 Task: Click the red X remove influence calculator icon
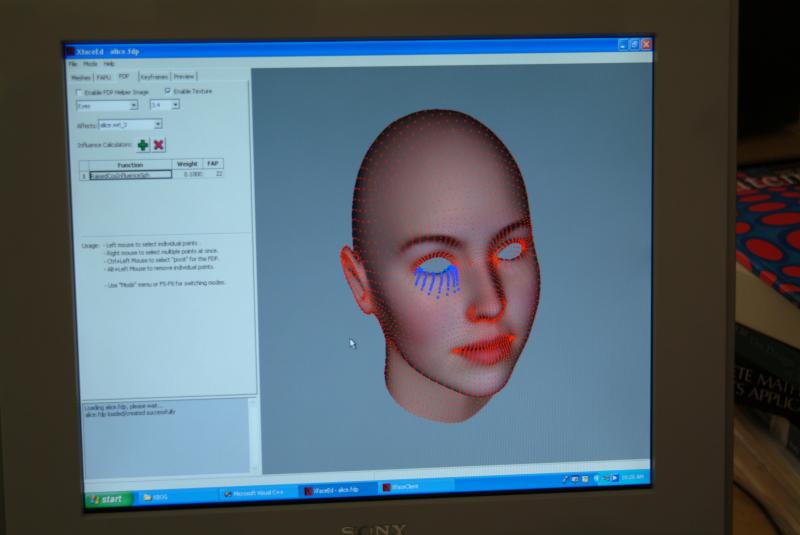(x=159, y=145)
